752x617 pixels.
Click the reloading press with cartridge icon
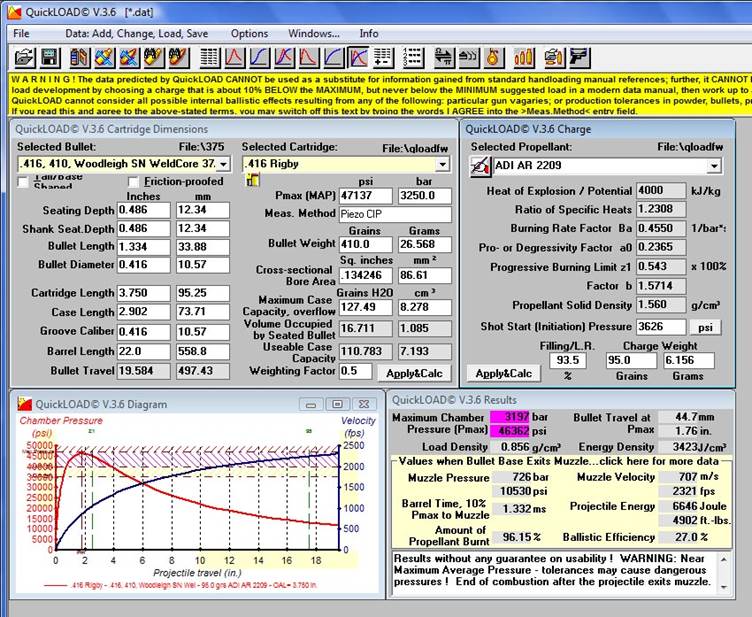click(x=554, y=58)
